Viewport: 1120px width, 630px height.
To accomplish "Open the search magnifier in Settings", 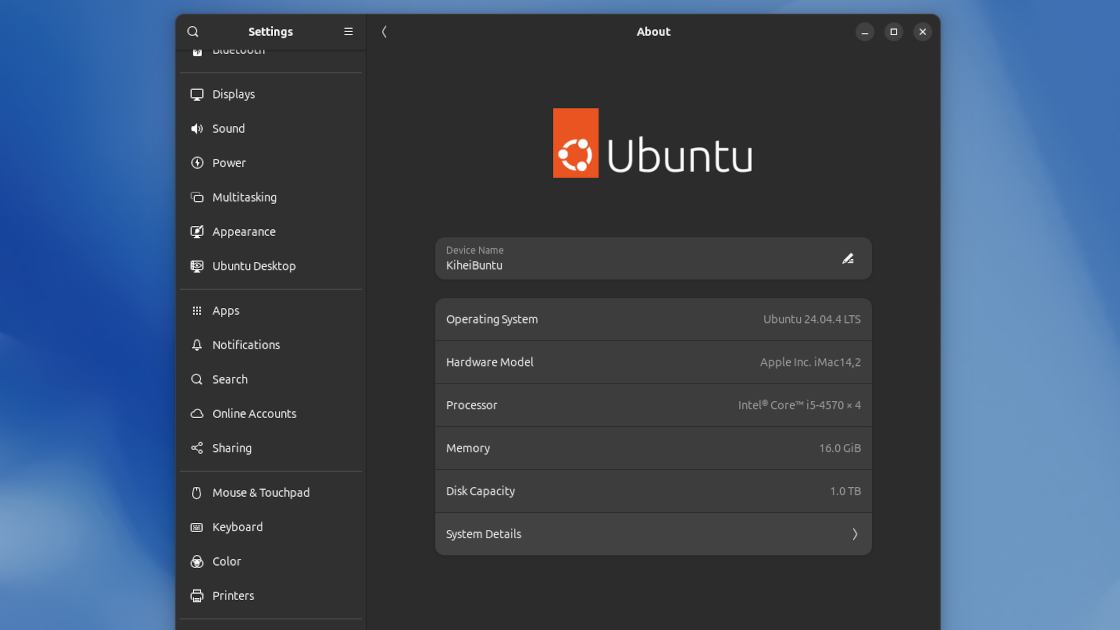I will tap(193, 31).
